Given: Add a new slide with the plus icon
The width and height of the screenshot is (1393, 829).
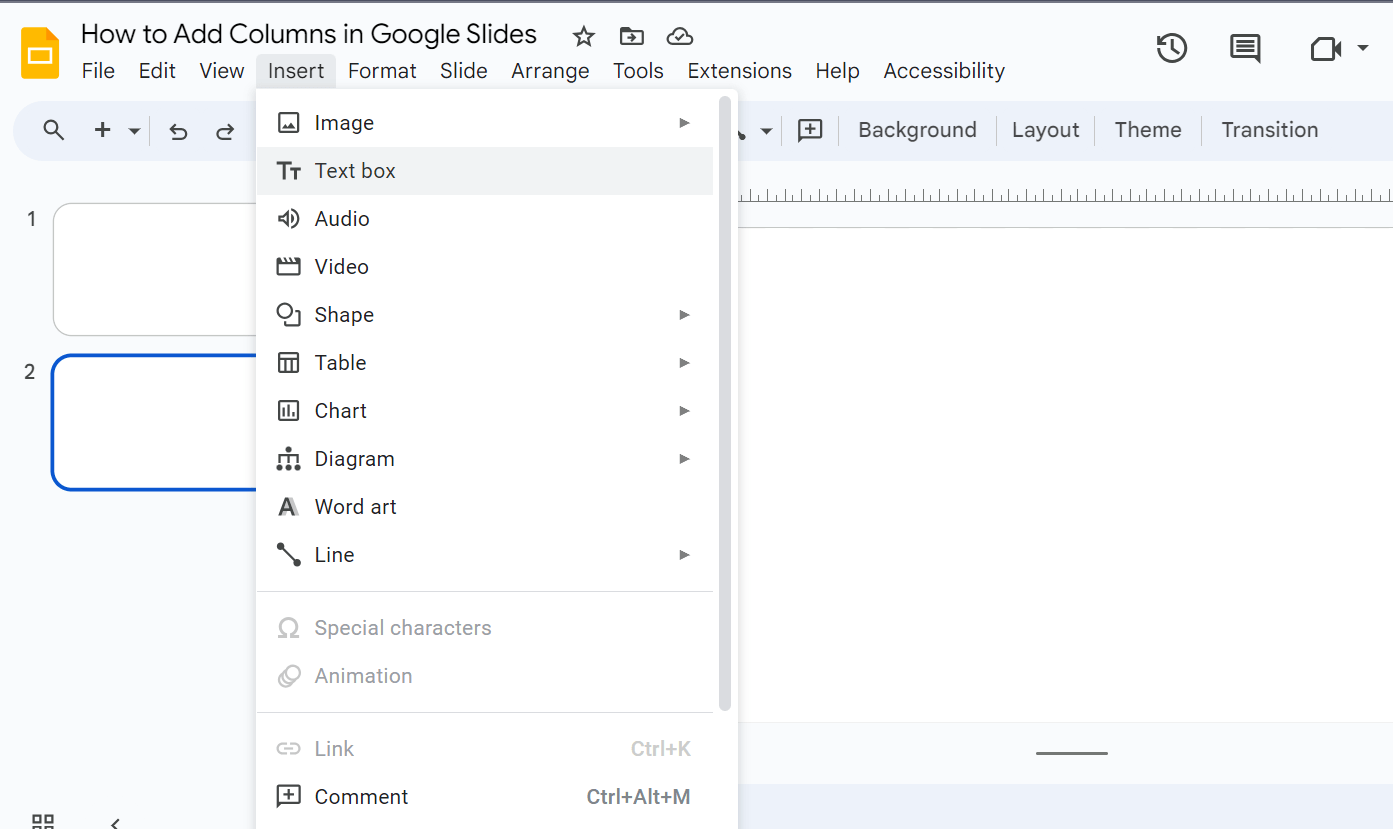Looking at the screenshot, I should pyautogui.click(x=101, y=130).
